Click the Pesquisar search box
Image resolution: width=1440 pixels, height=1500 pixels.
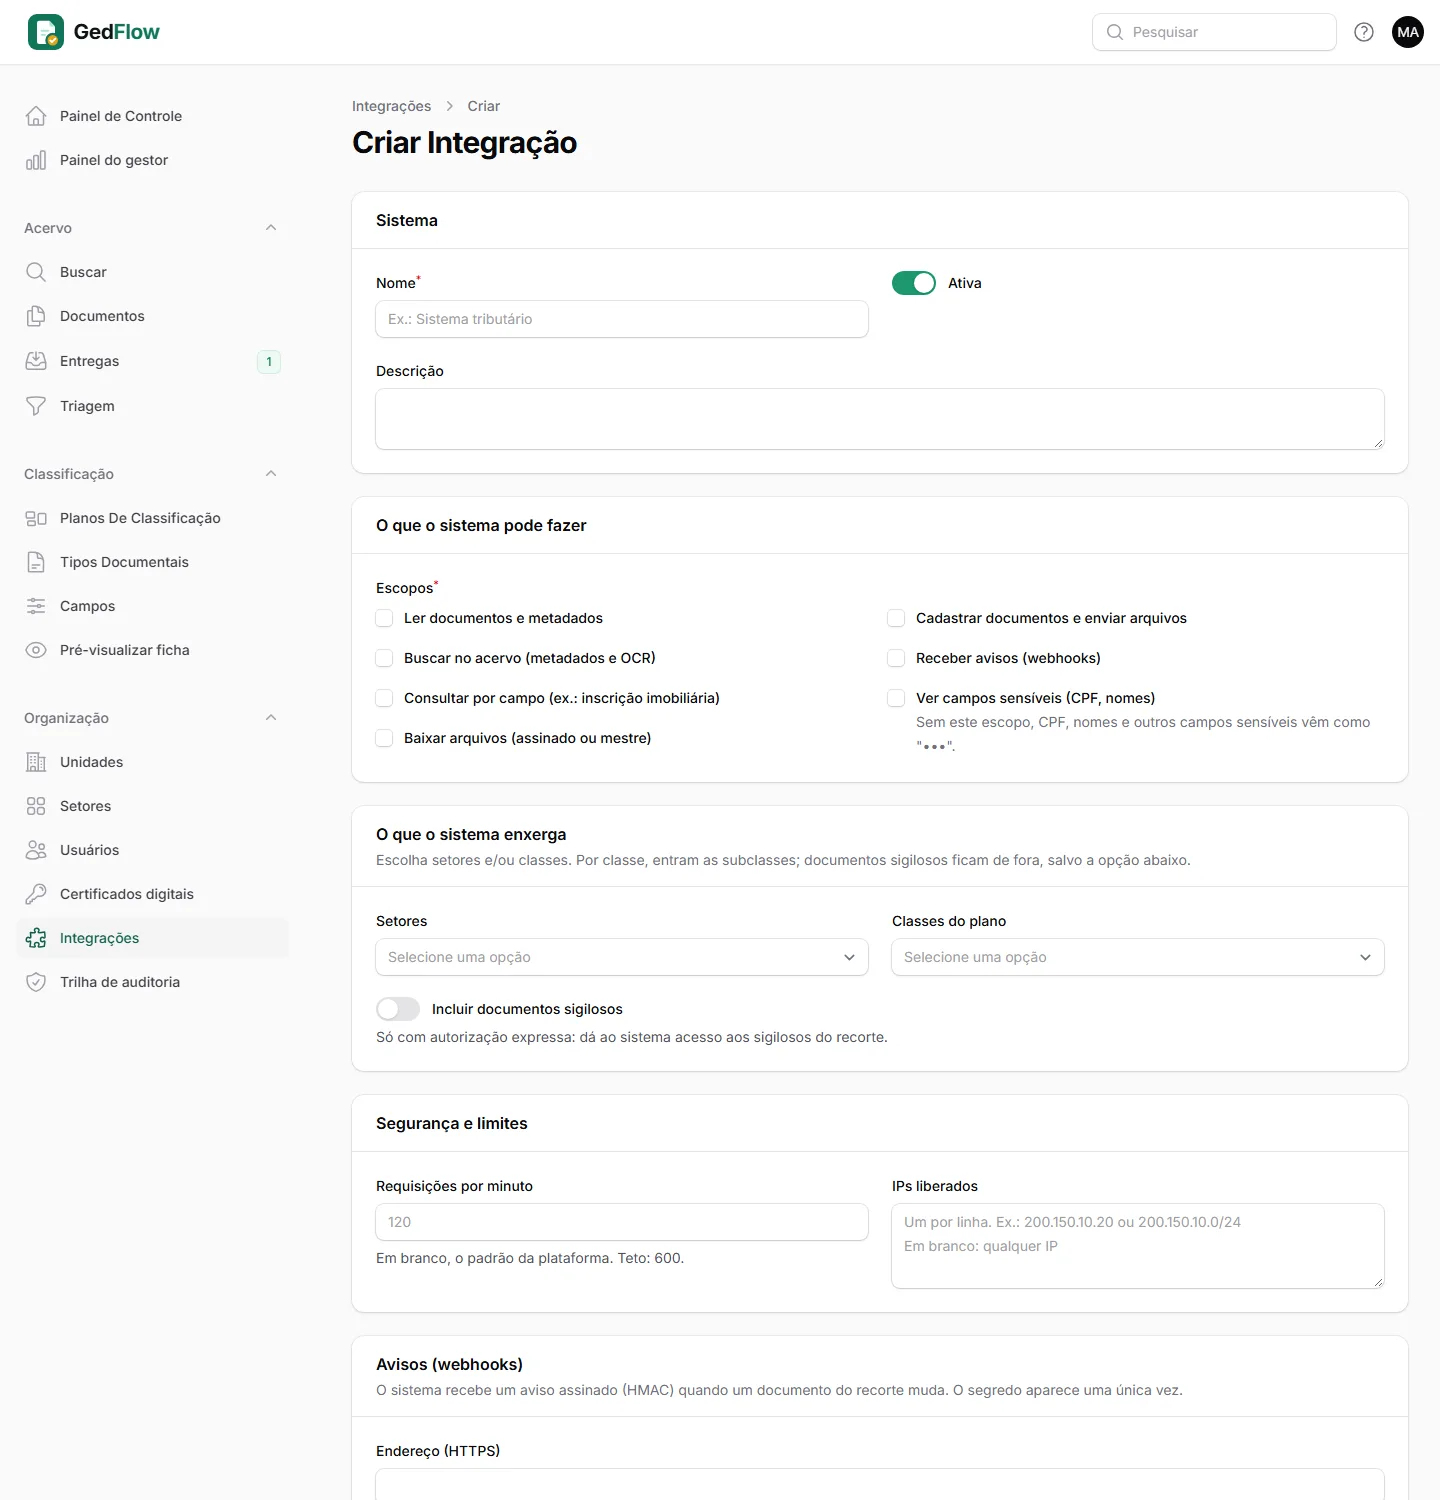[x=1214, y=32]
